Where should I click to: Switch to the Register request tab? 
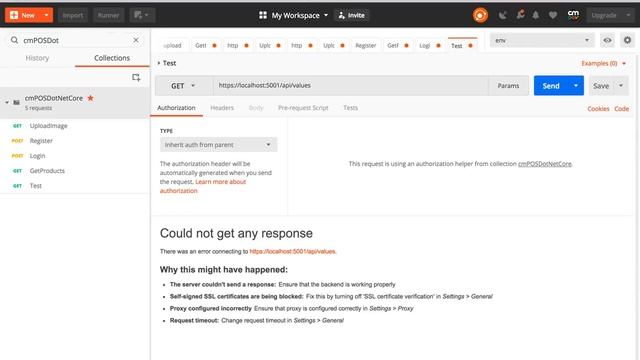pos(365,45)
